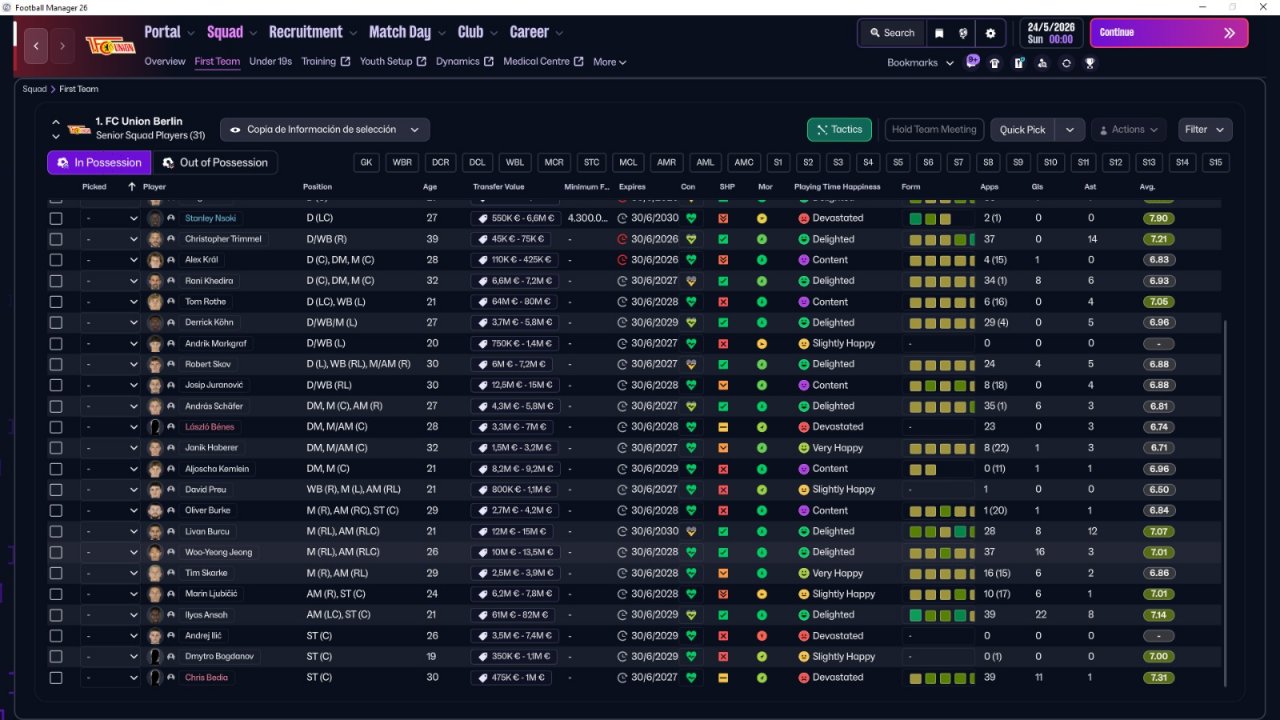The width and height of the screenshot is (1280, 720).
Task: Open the Recruitment menu
Action: (305, 32)
